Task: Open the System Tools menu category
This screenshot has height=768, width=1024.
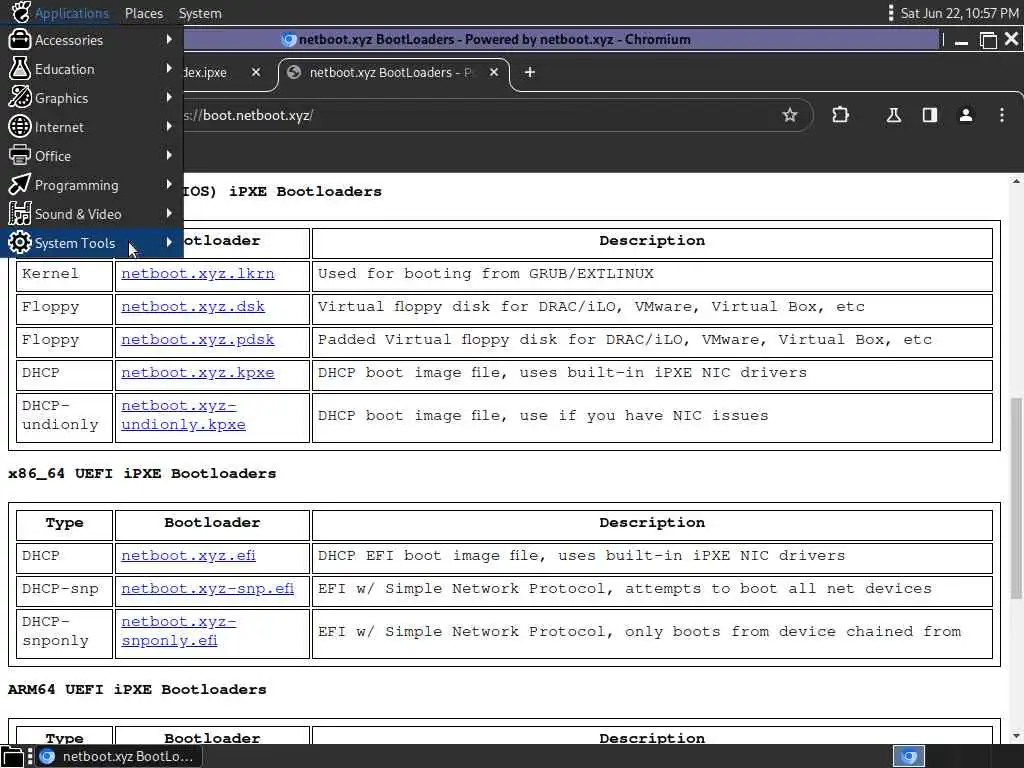Action: coord(91,243)
